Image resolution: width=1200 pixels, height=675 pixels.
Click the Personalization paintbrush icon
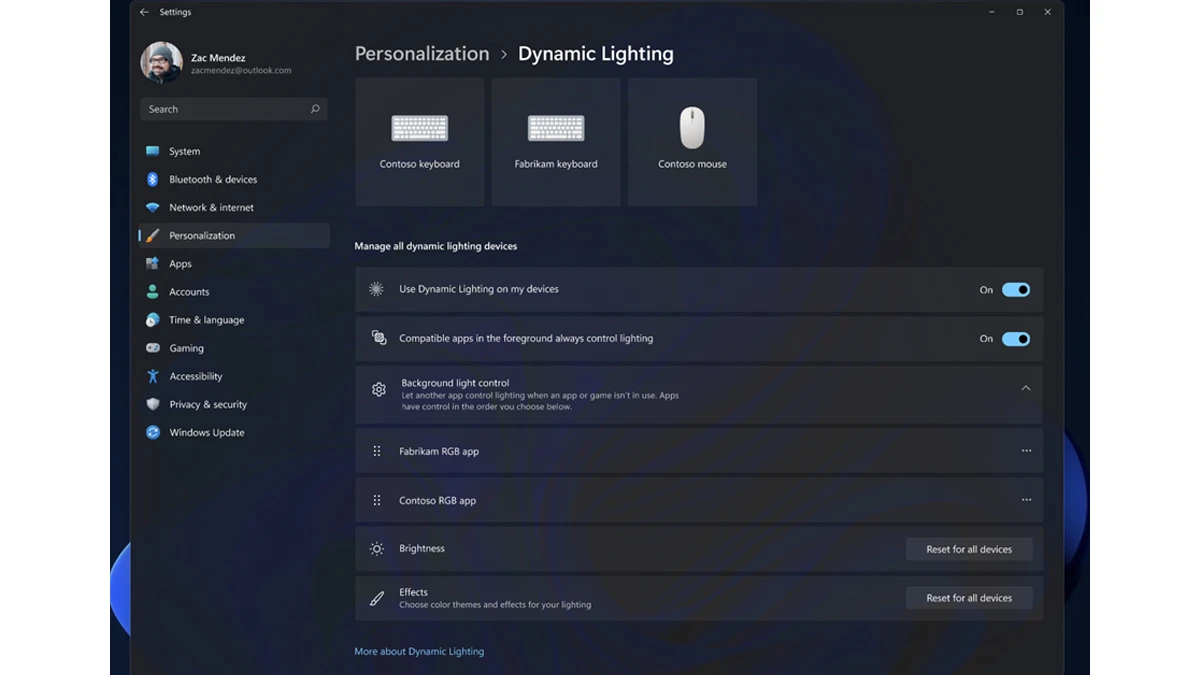pos(152,236)
